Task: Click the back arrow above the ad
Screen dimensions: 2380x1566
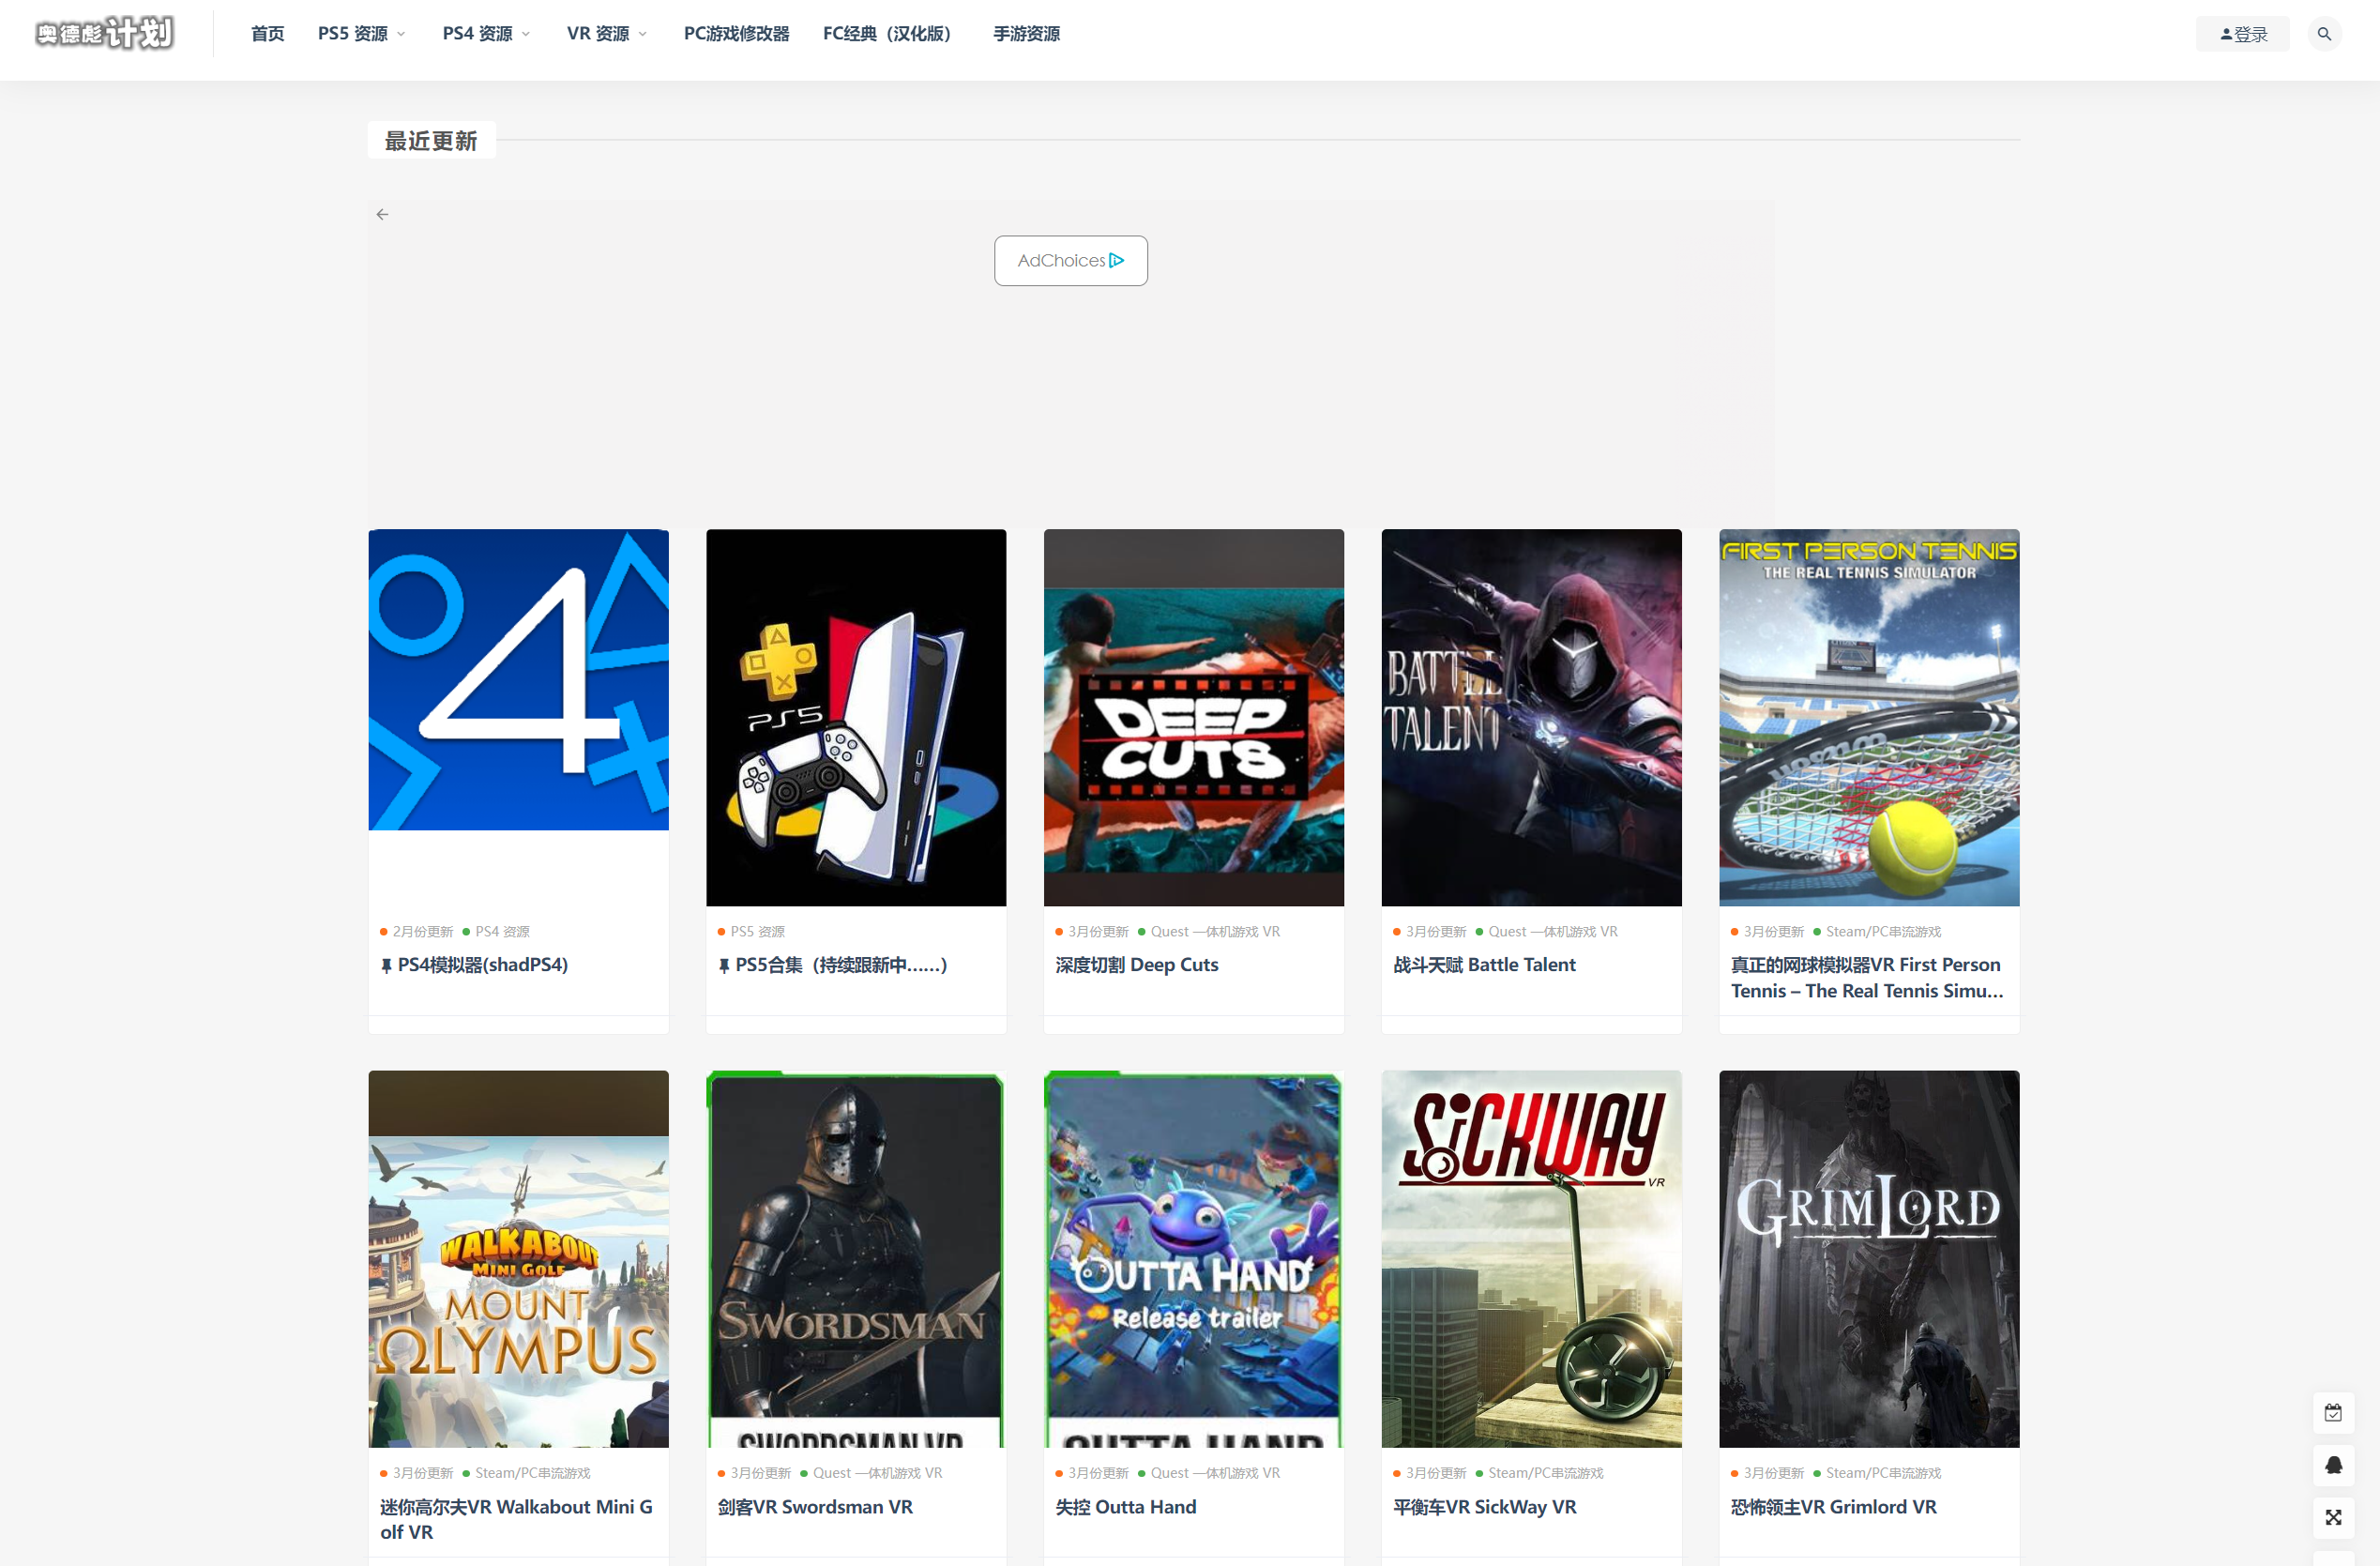Action: click(x=382, y=214)
